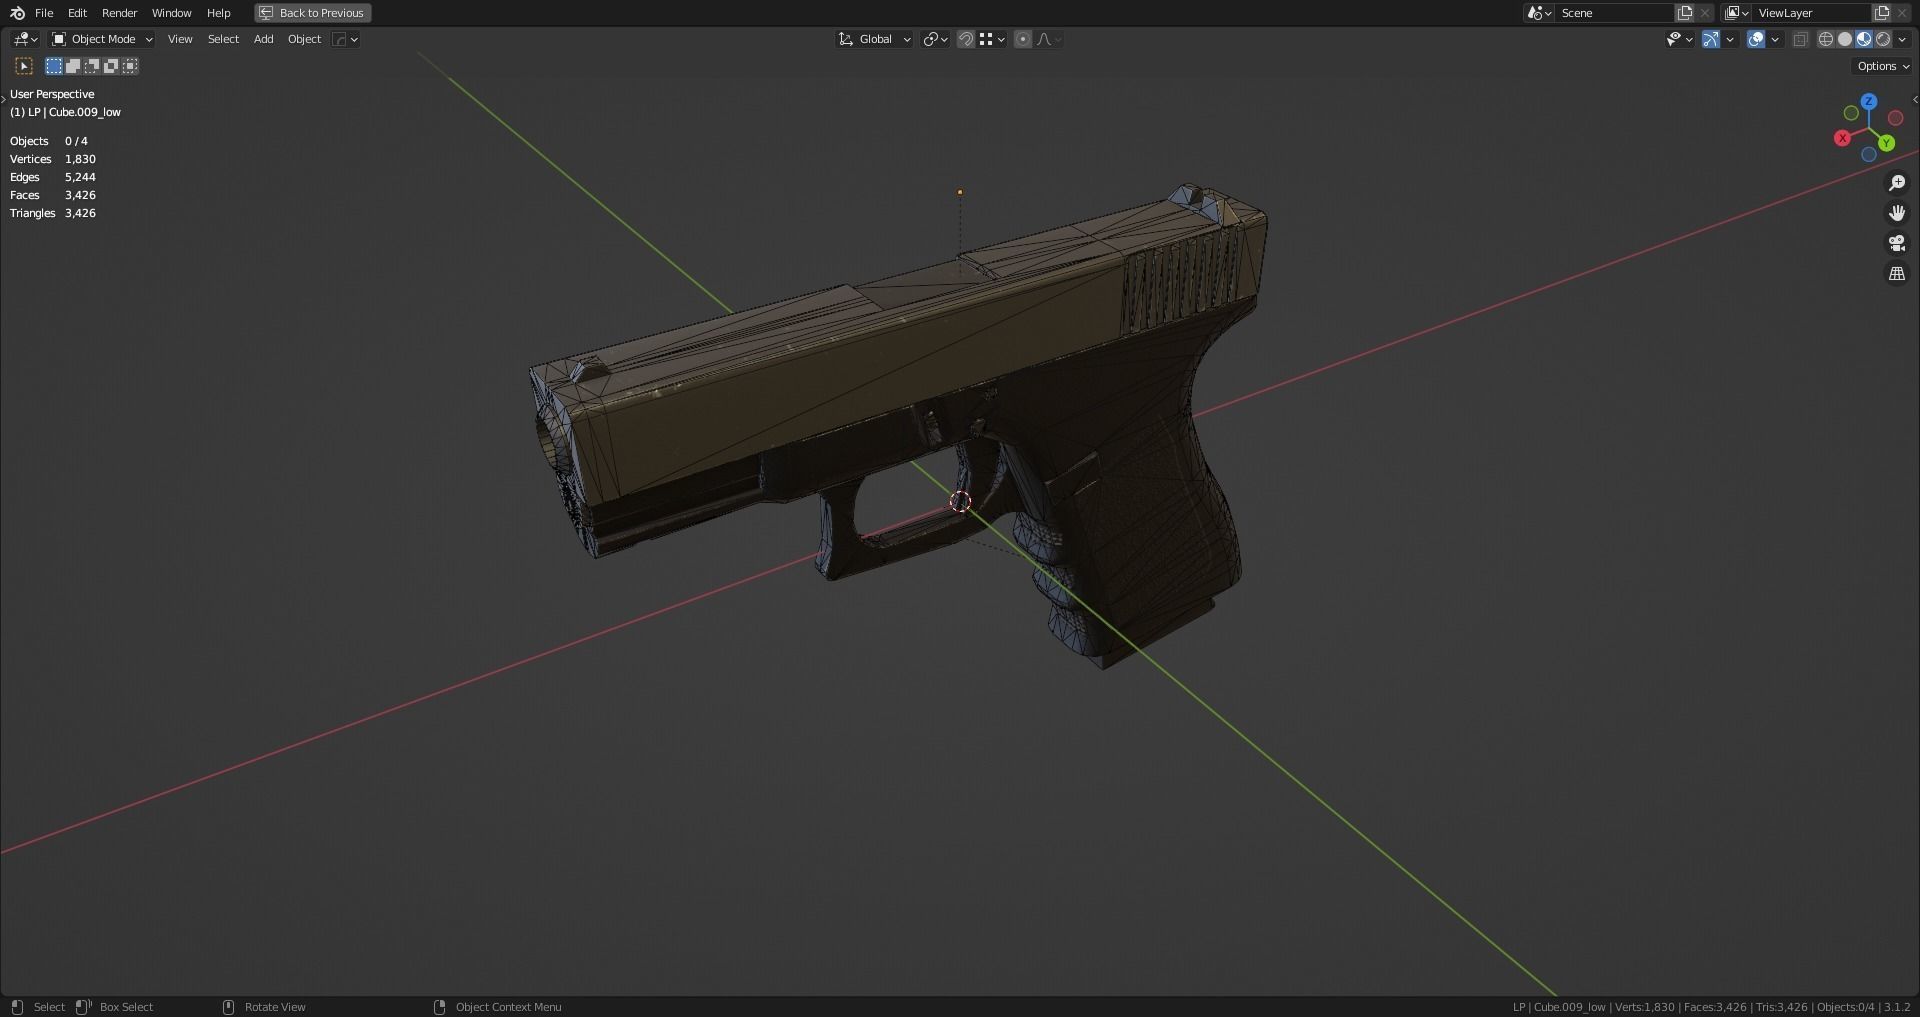Click the Z axis on the navigation gizmo
This screenshot has width=1920, height=1017.
coord(1868,101)
